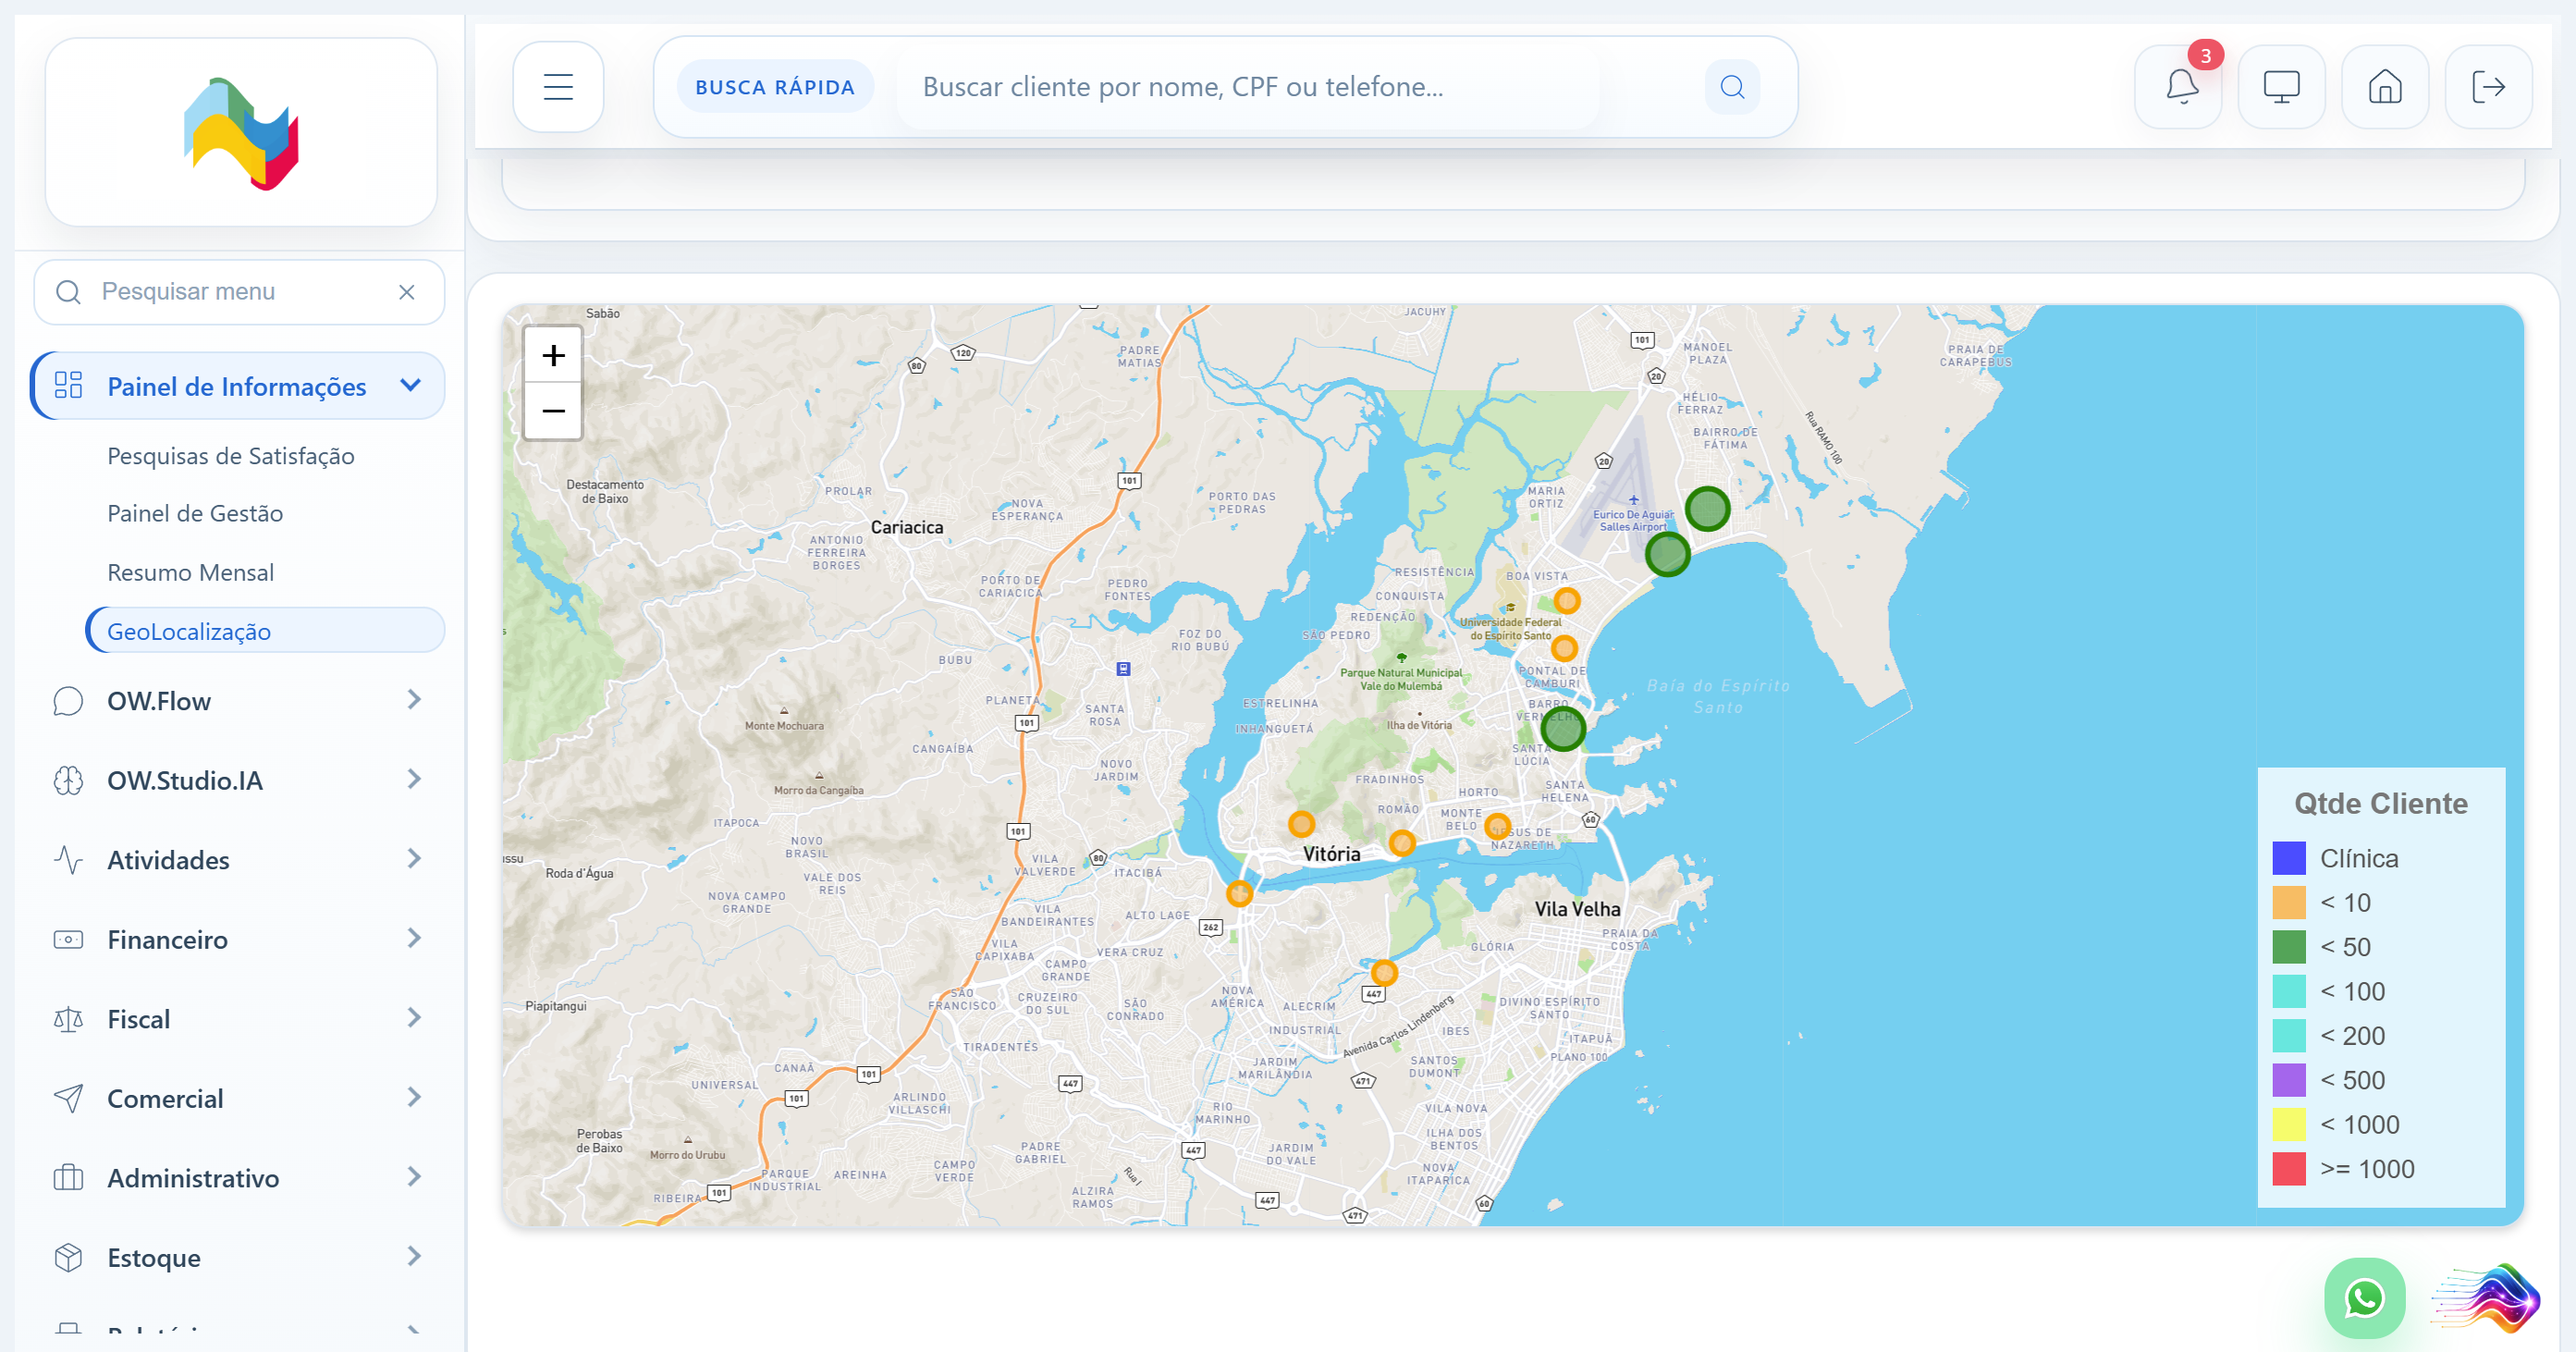The height and width of the screenshot is (1352, 2576).
Task: Click the BUSCA RÁPIDA label button
Action: click(775, 87)
